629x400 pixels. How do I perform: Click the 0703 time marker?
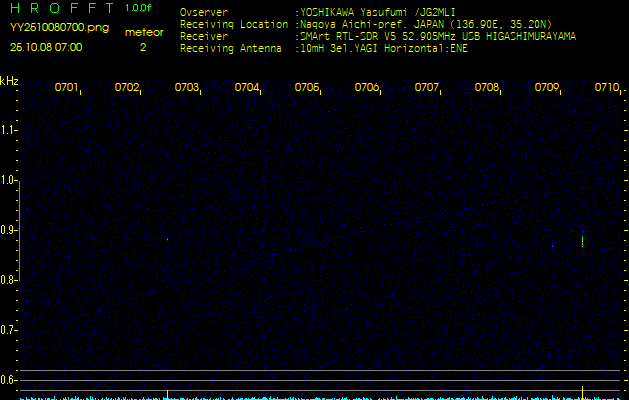[x=187, y=87]
